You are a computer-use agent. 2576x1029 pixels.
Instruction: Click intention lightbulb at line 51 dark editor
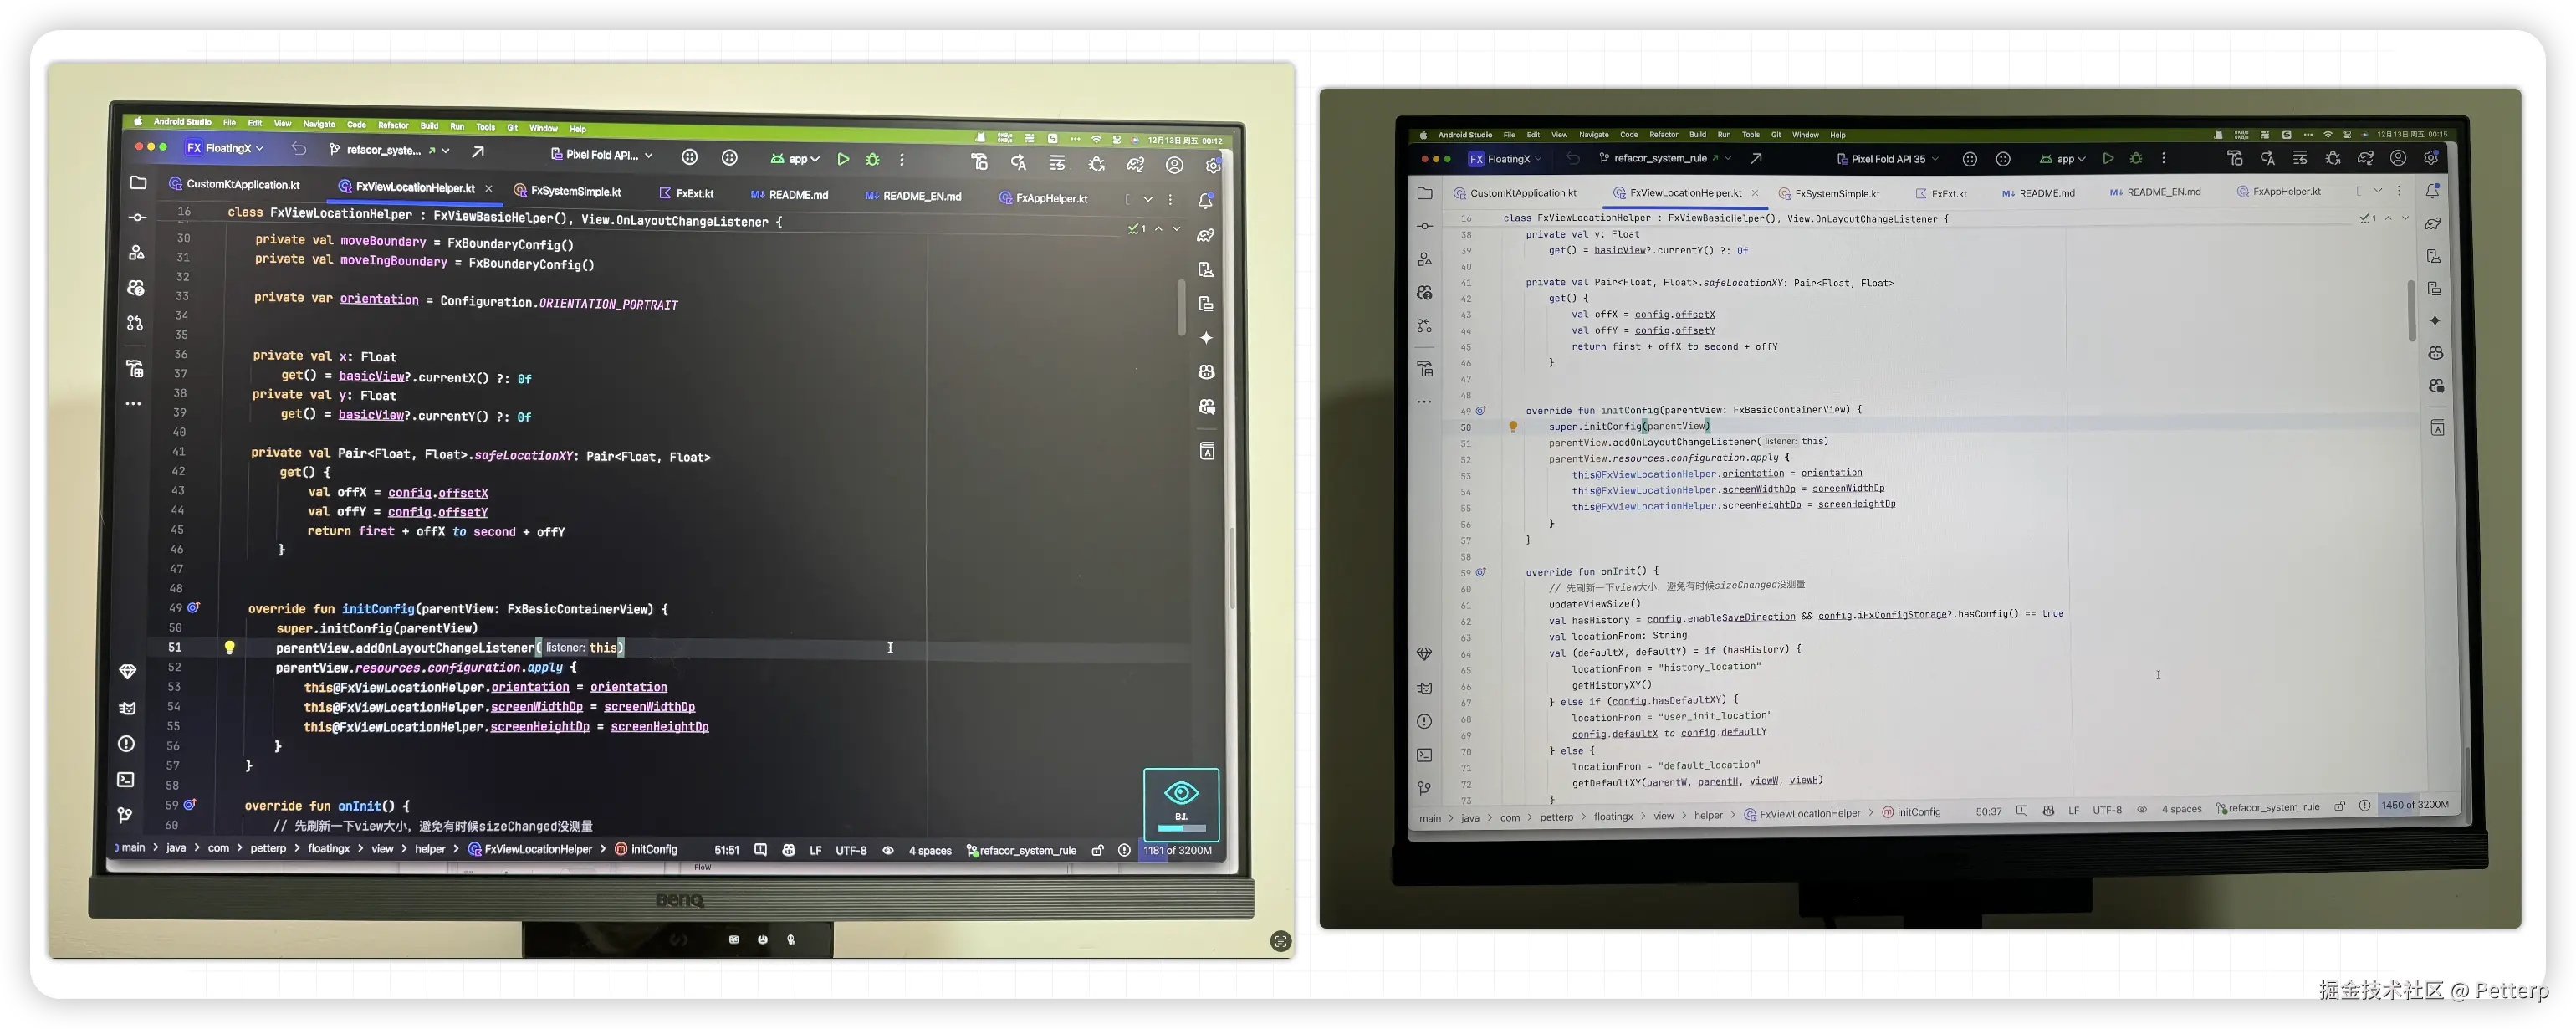229,647
